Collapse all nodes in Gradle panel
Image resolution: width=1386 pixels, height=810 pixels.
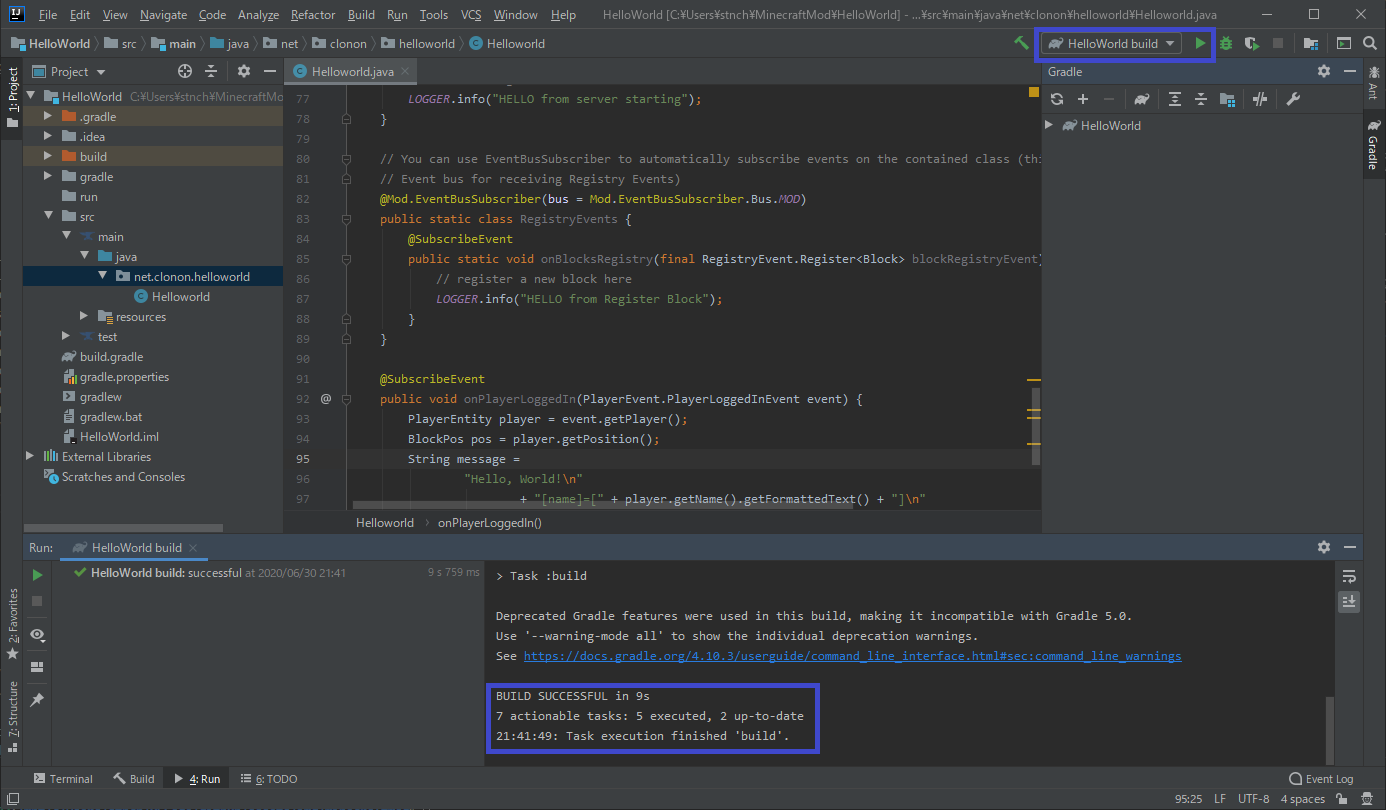point(1201,99)
